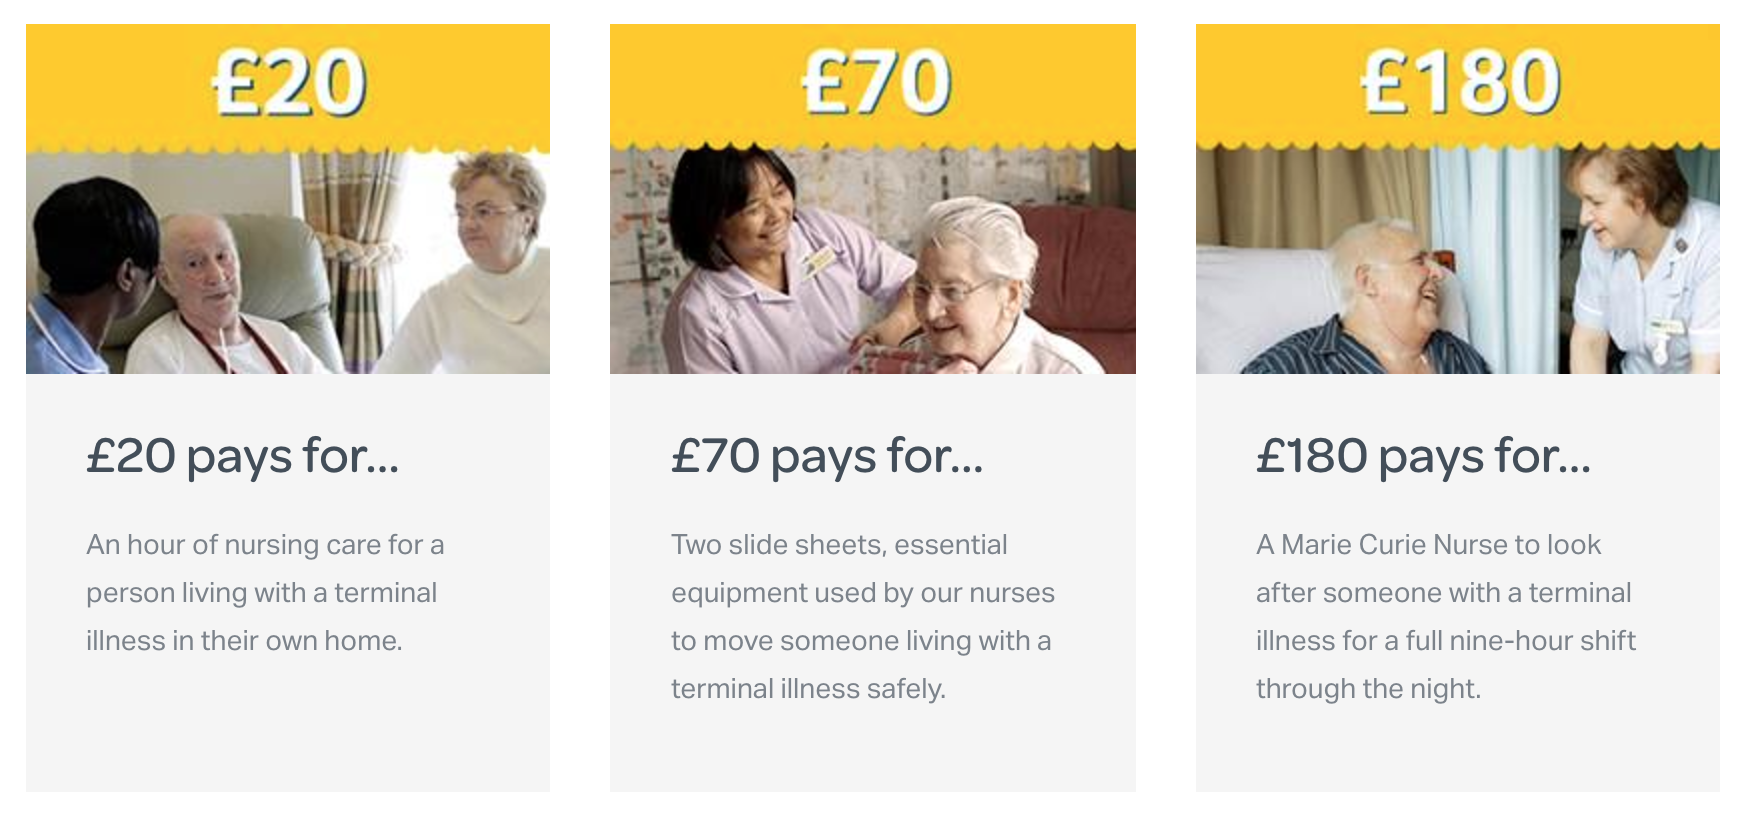Click the yellow £70 banner
The height and width of the screenshot is (814, 1744).
[873, 87]
